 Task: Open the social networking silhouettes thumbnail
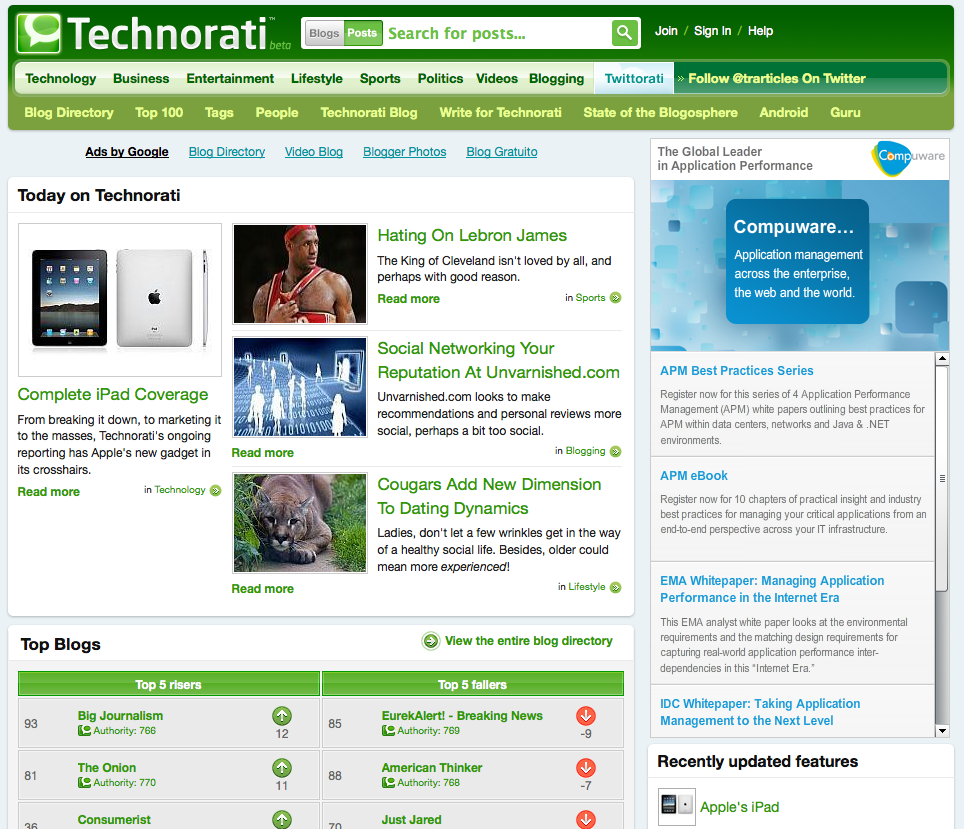(300, 387)
